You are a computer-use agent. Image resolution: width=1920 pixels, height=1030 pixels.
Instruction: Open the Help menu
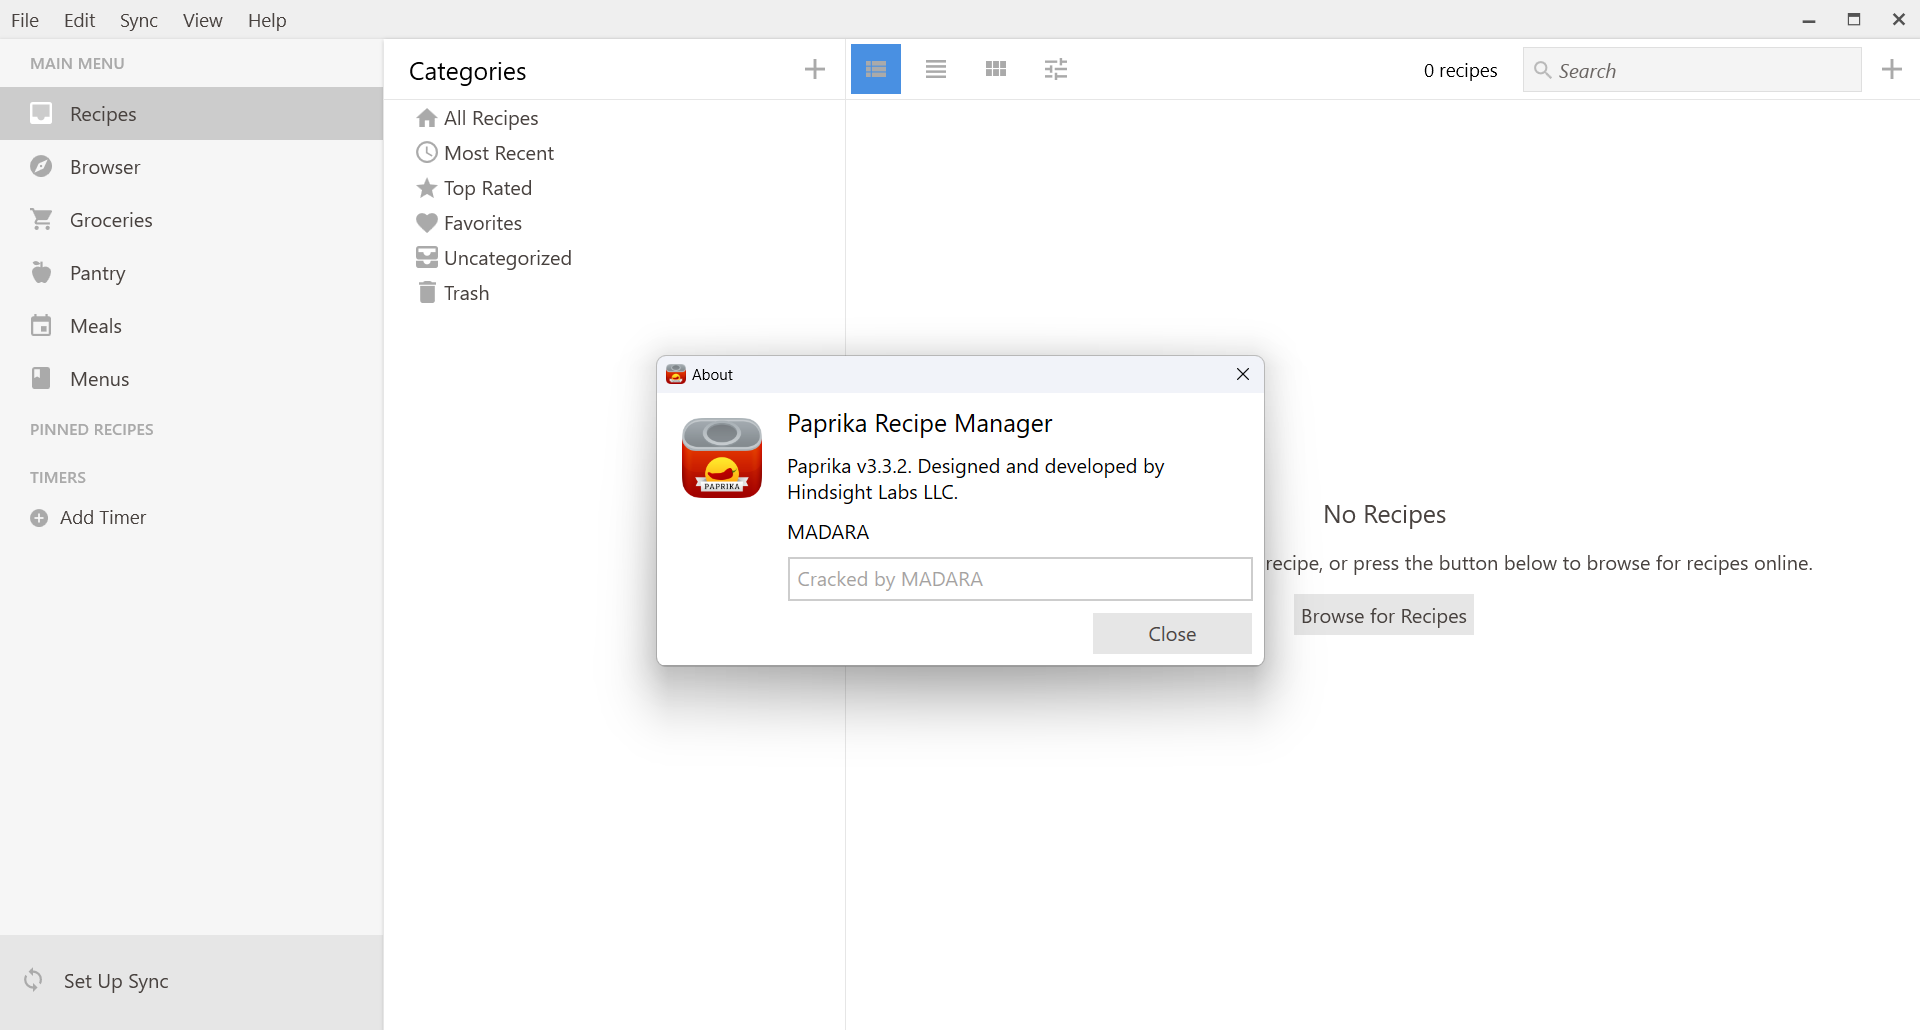coord(267,20)
